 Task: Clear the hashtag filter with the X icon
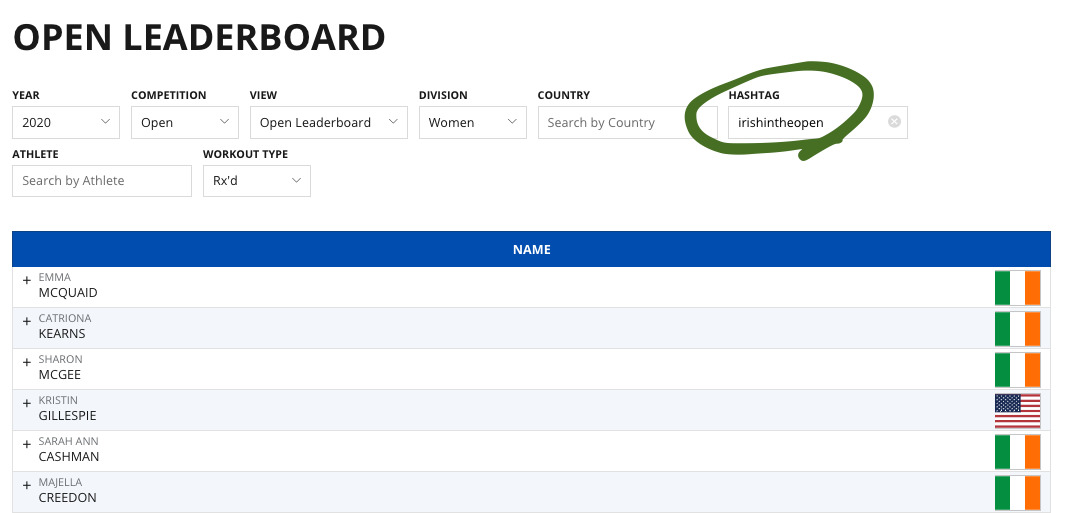[894, 122]
